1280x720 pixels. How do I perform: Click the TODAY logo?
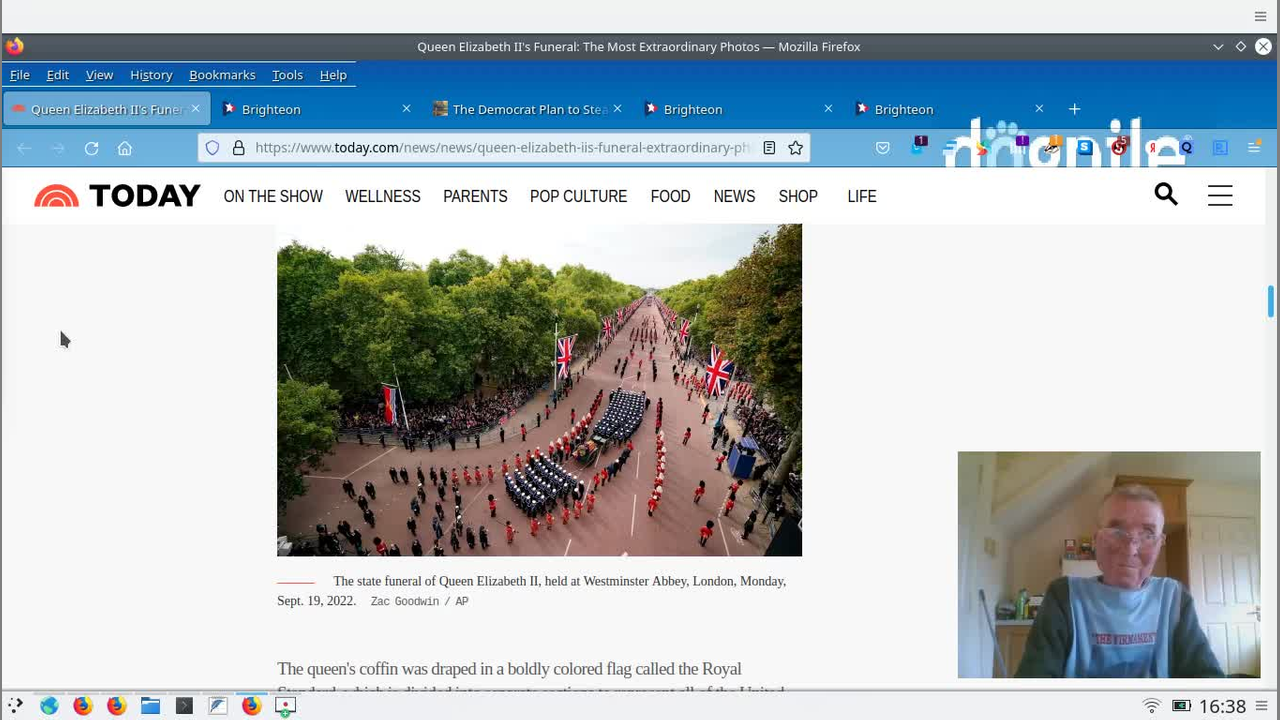tap(118, 196)
